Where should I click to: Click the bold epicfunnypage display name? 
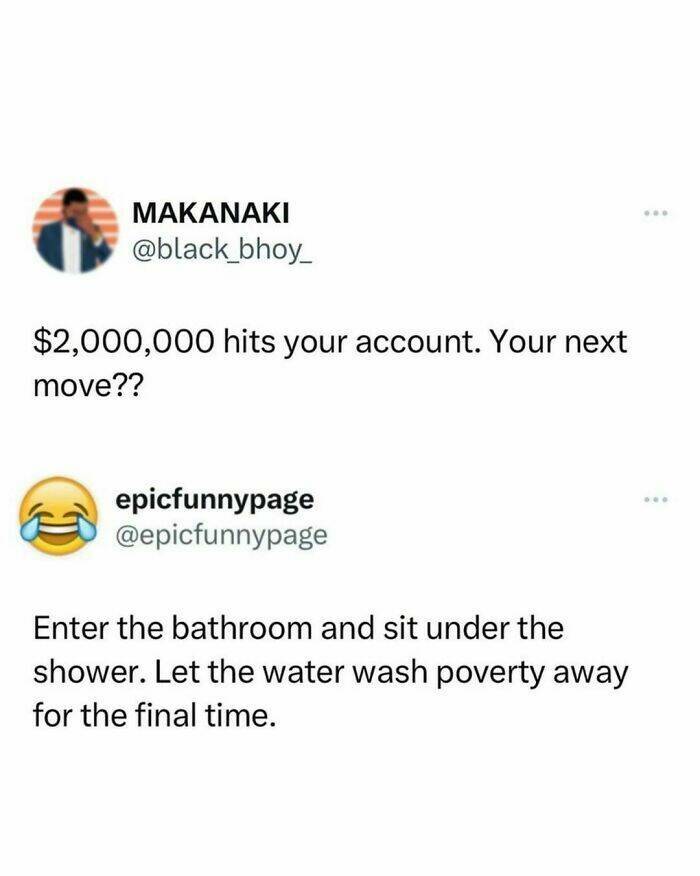215,501
